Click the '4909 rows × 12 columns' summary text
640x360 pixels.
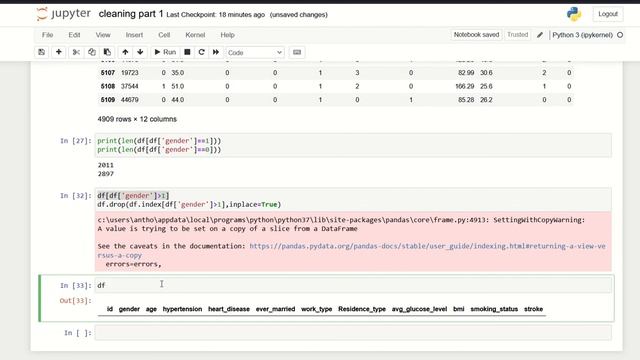137,119
